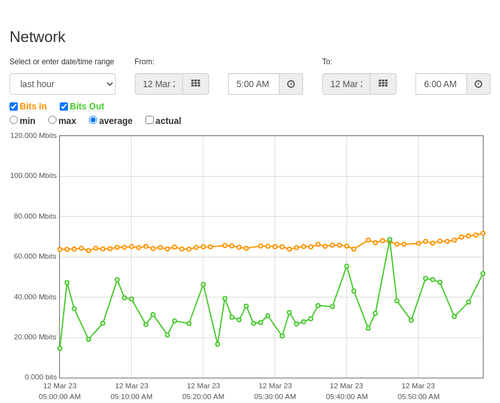Click the 05:20:00 AM x-axis label
The width and height of the screenshot is (500, 403).
[203, 397]
